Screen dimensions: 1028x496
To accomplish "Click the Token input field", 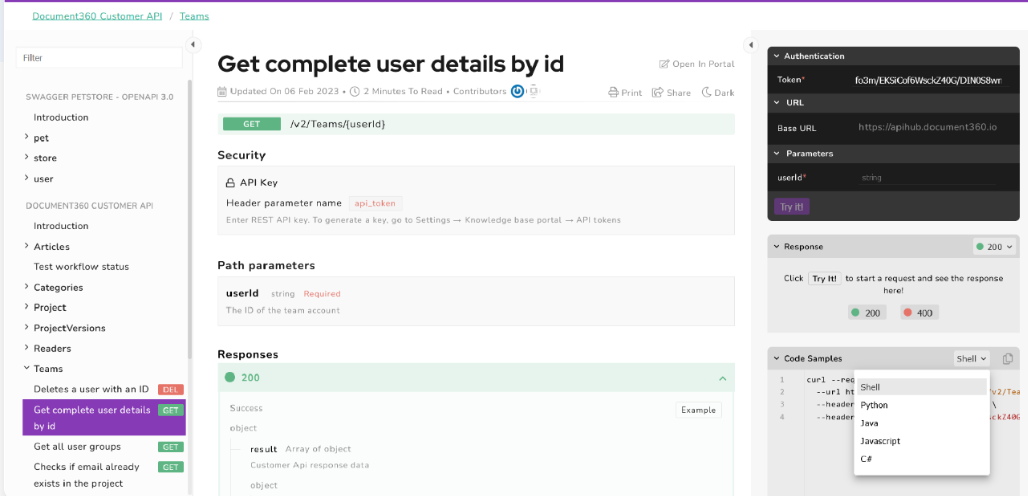I will (x=927, y=80).
